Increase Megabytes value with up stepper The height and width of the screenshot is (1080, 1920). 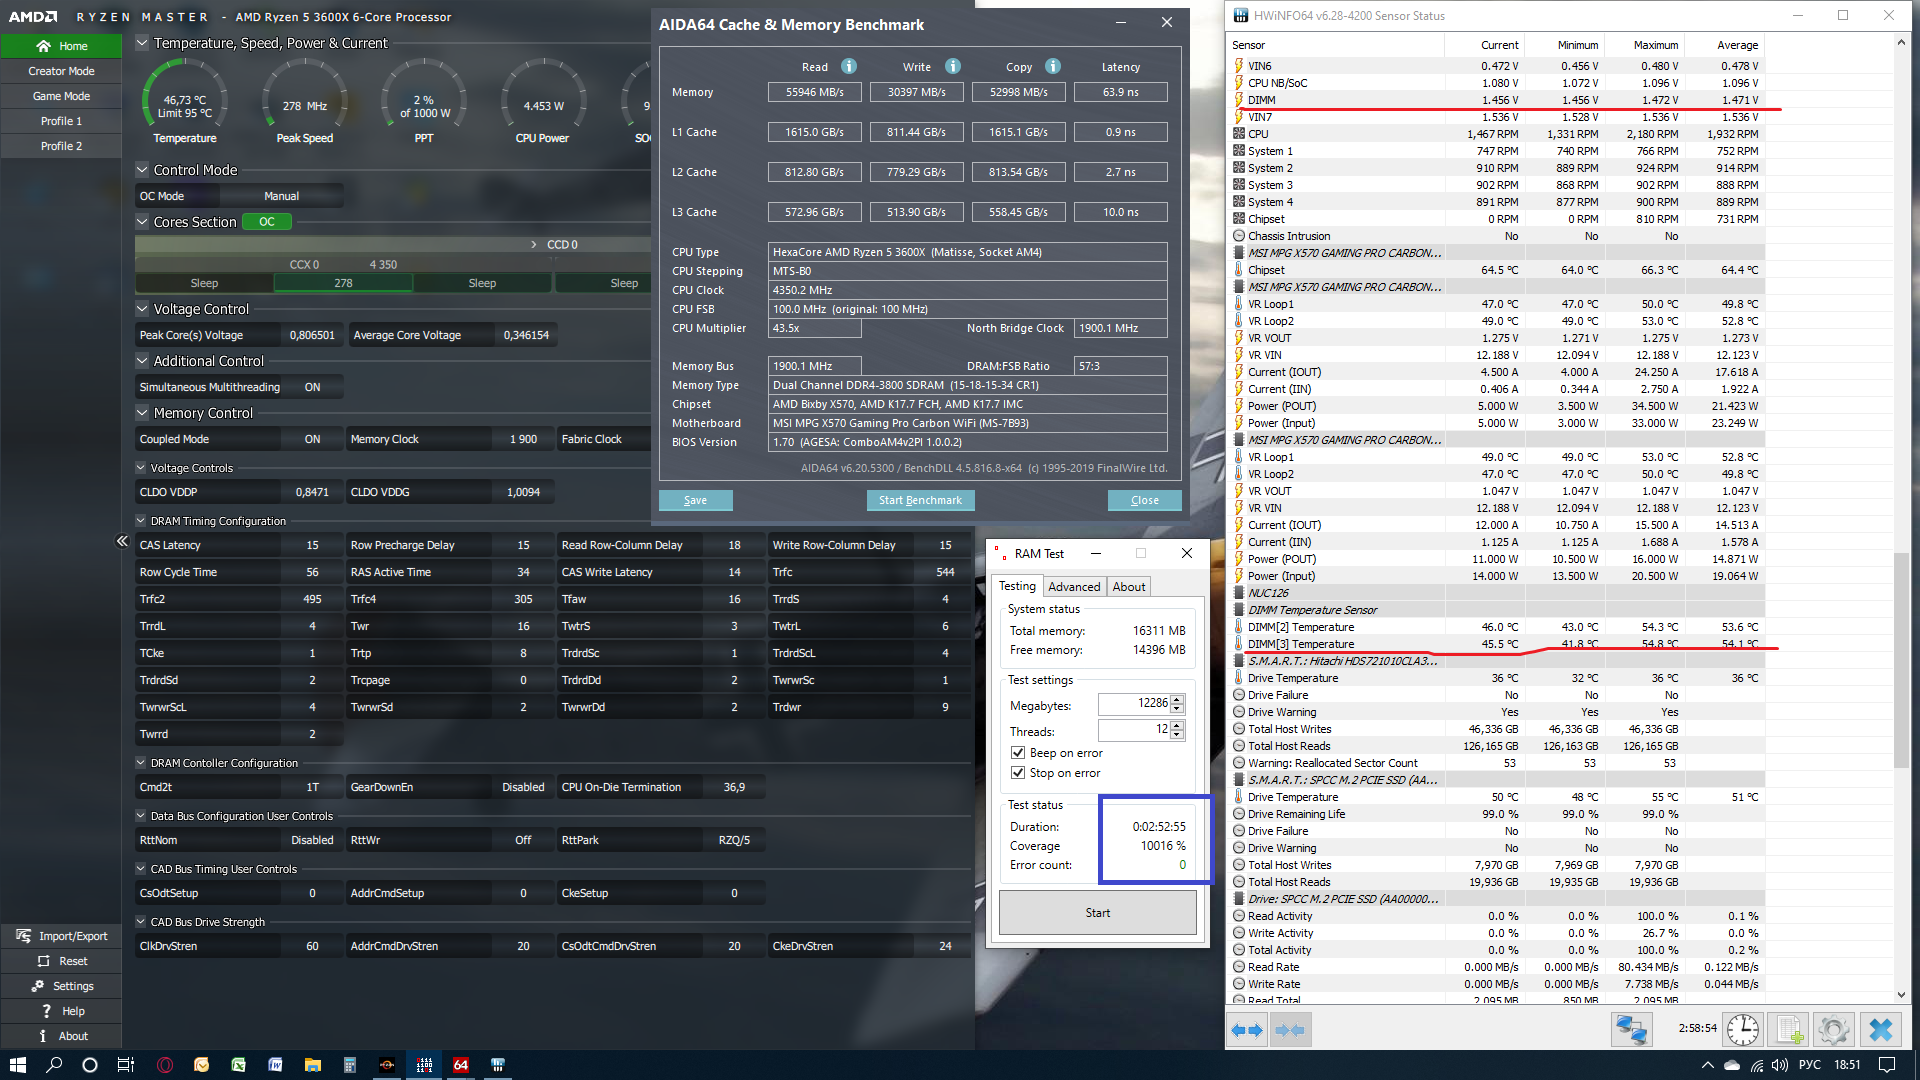pos(1177,699)
